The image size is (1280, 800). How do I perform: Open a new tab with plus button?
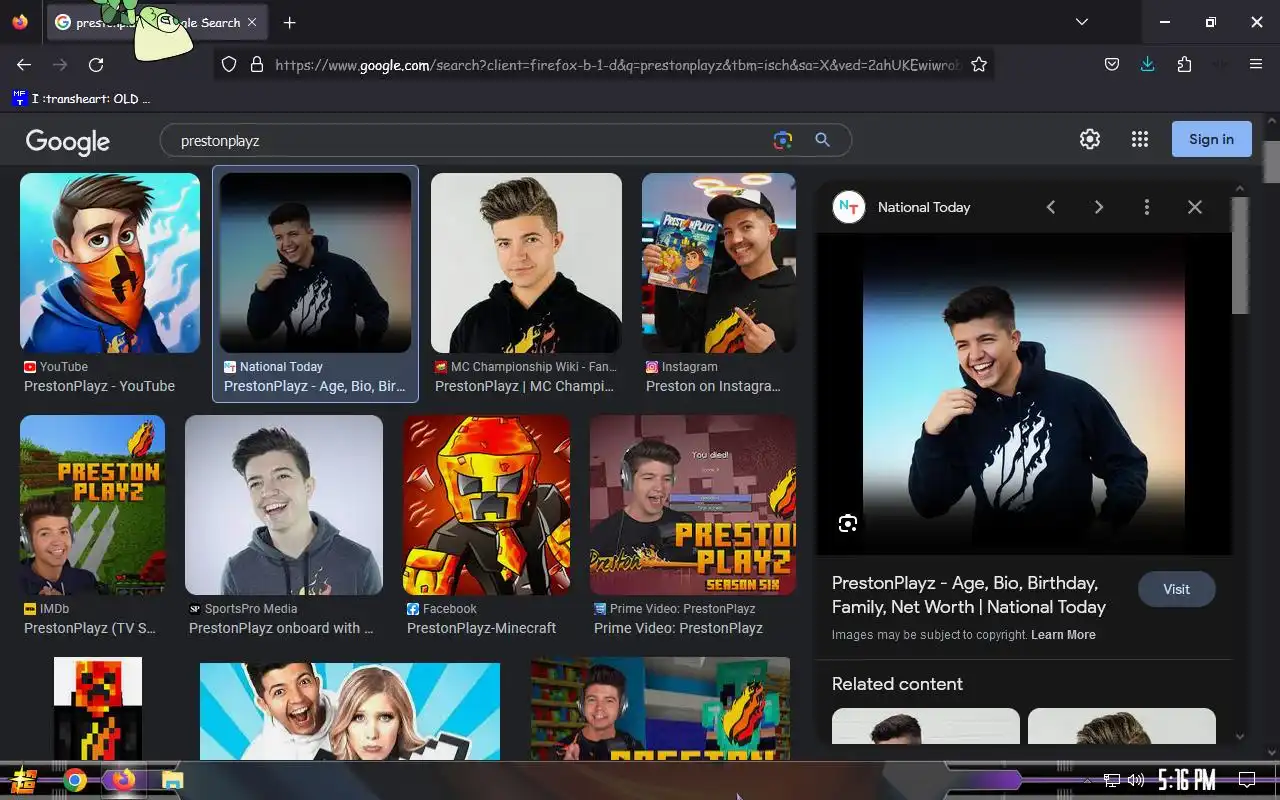point(289,22)
